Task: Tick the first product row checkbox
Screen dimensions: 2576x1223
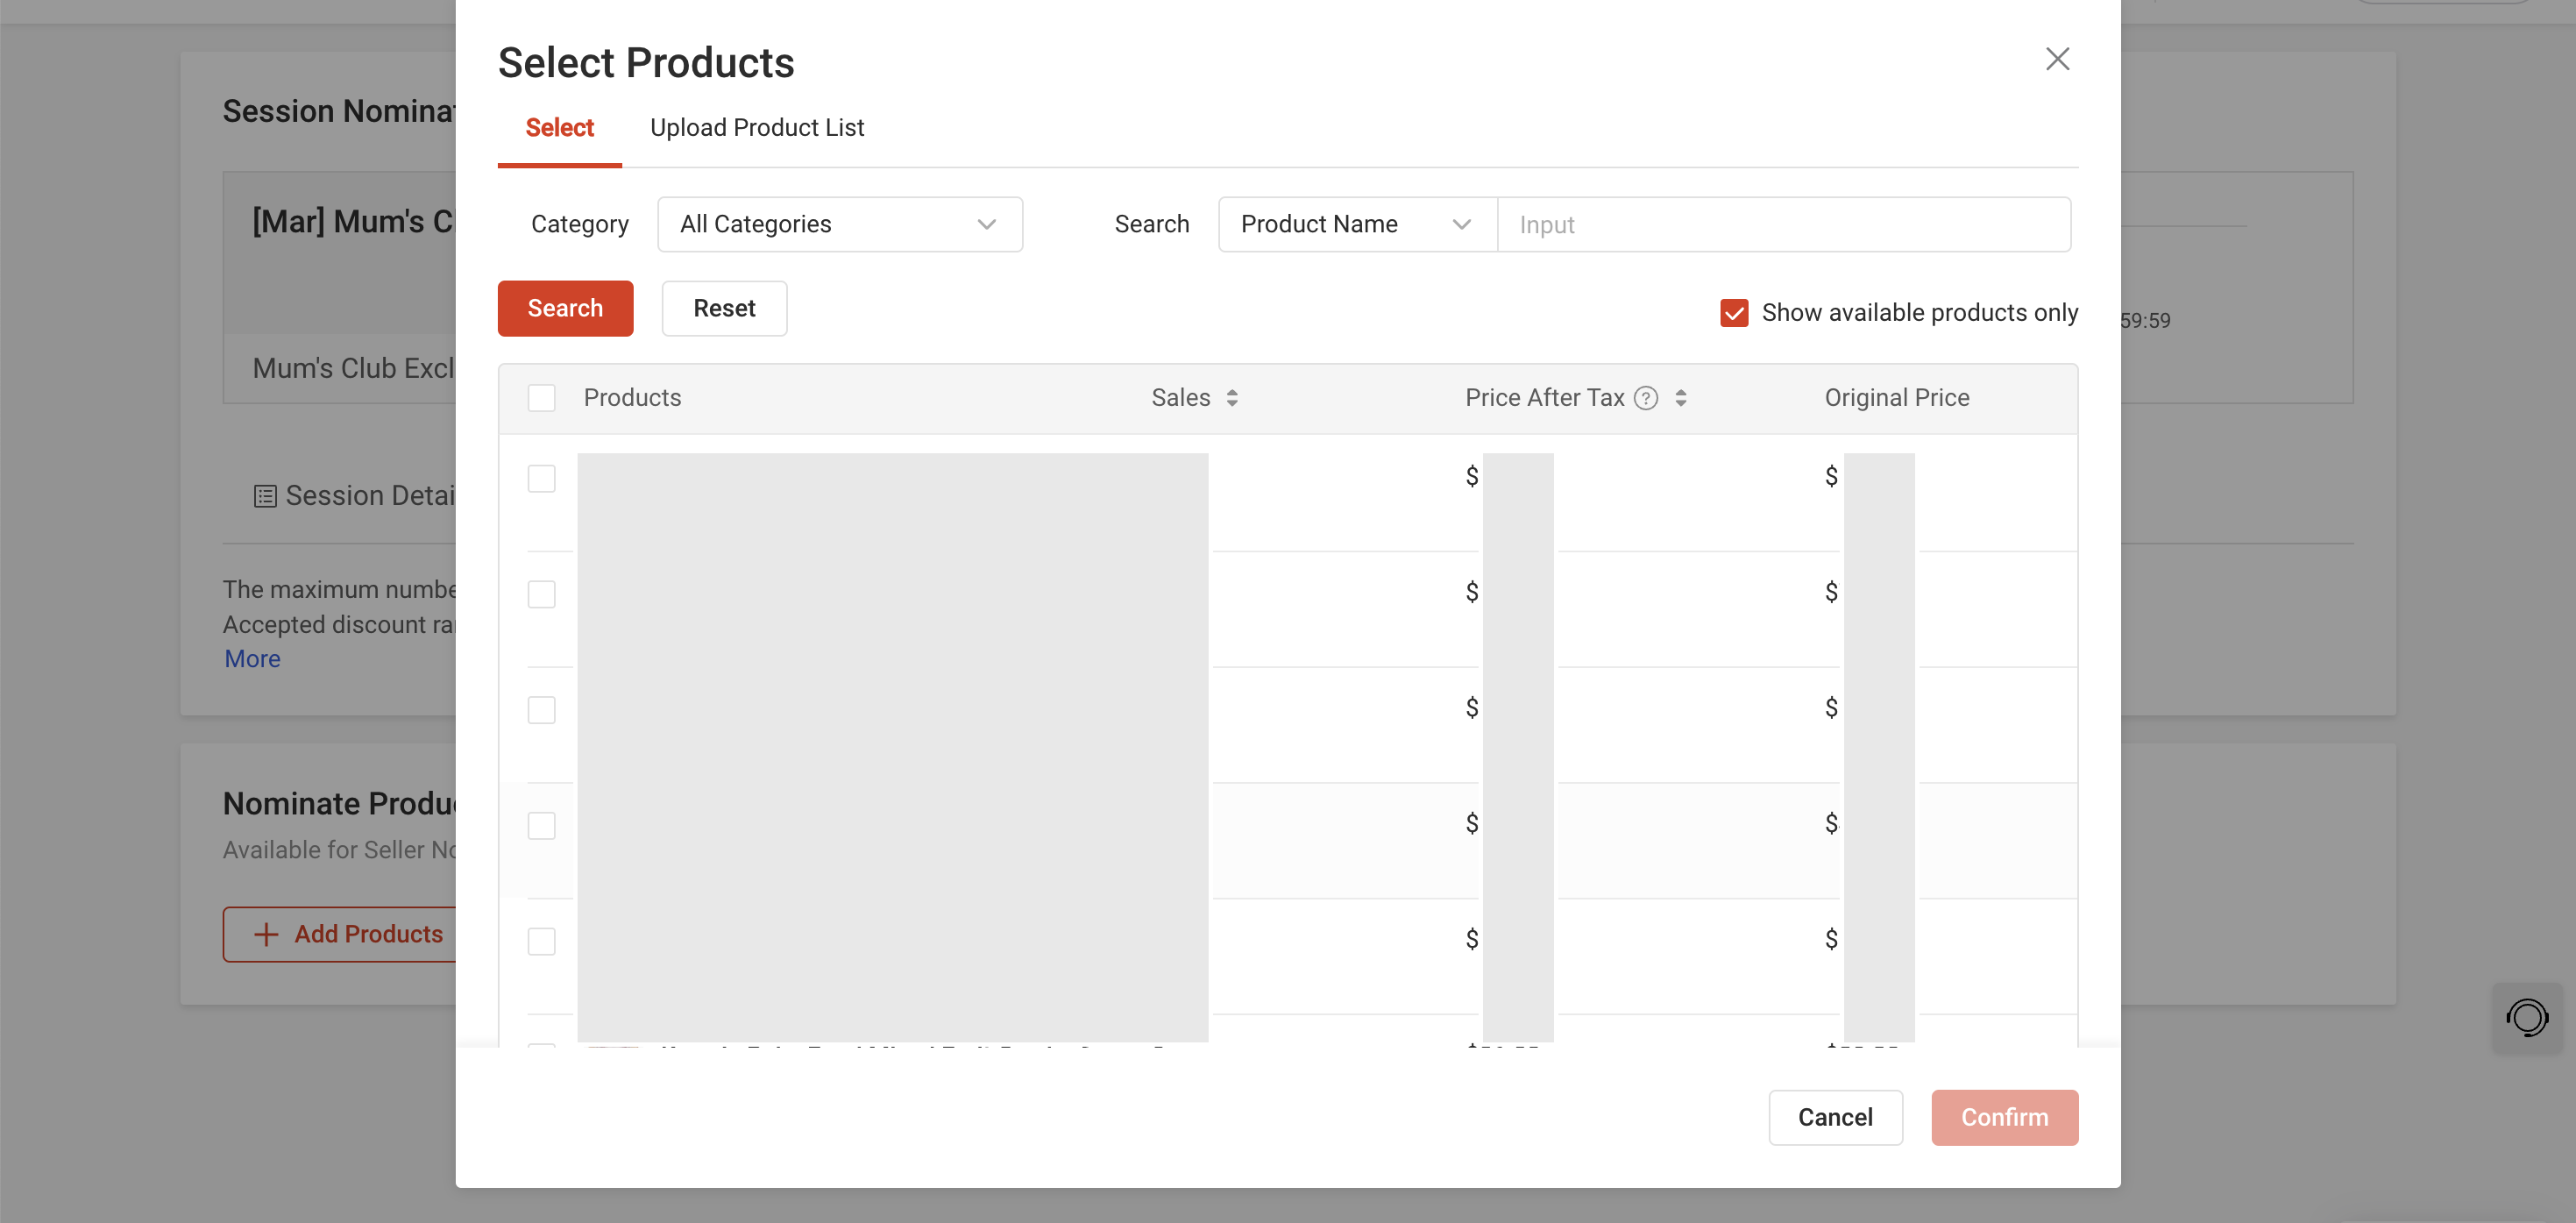Action: click(x=541, y=478)
